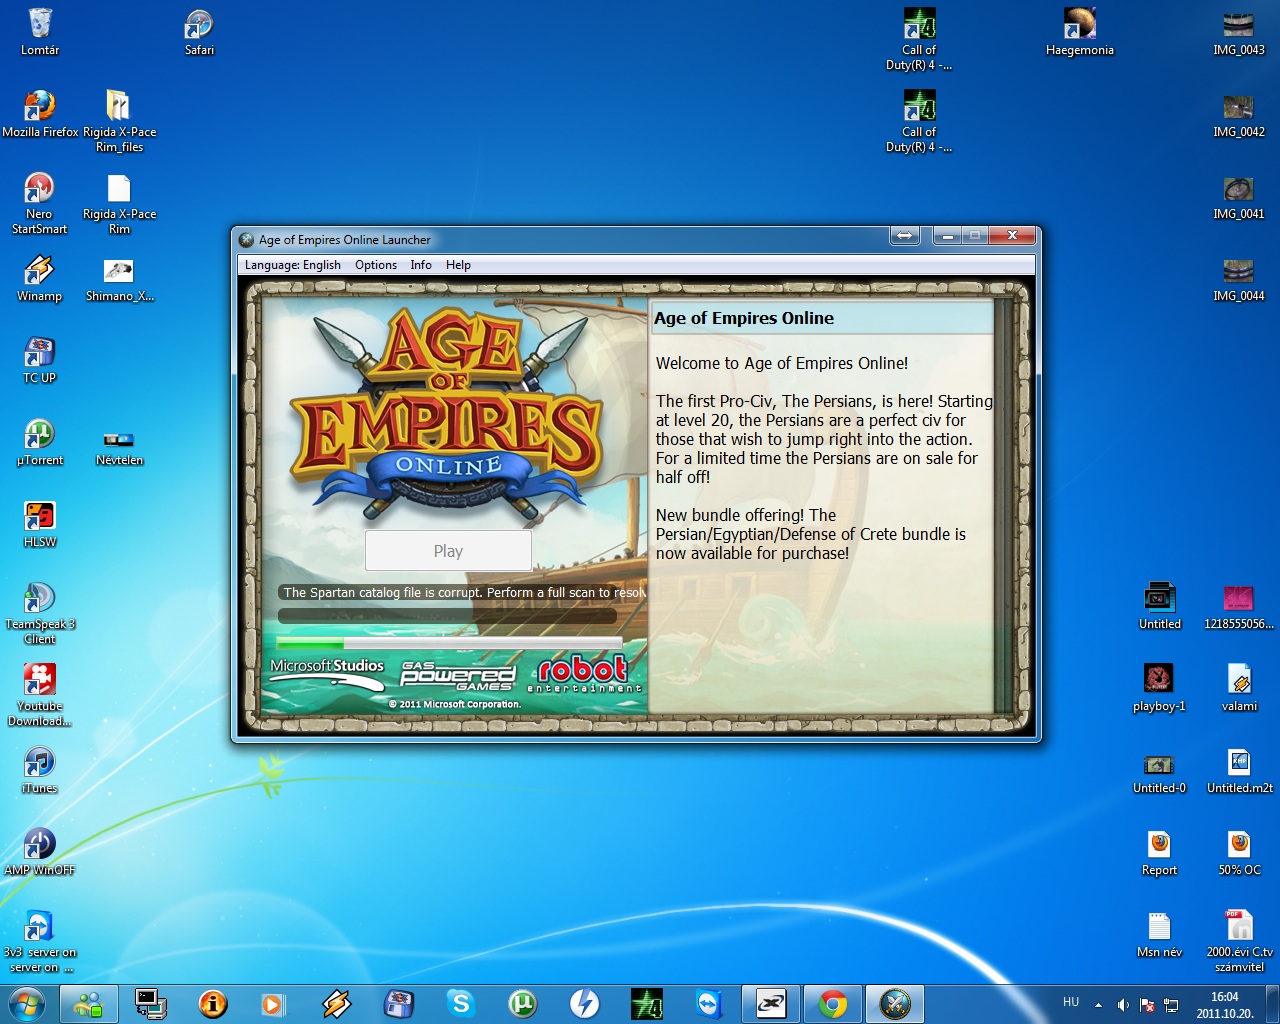
Task: Select the Rigida X-Pace Rim file
Action: pos(119,202)
